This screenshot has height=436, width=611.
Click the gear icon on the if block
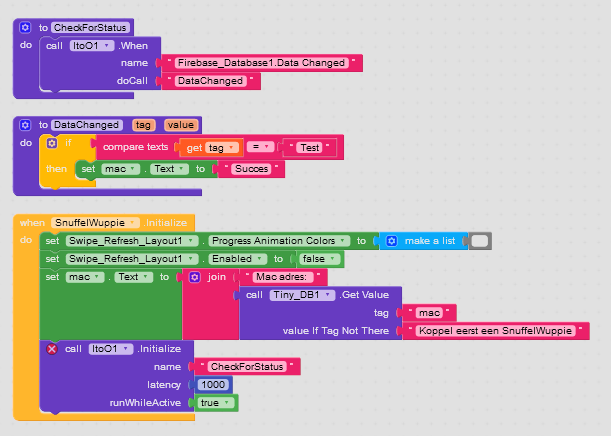[x=52, y=143]
